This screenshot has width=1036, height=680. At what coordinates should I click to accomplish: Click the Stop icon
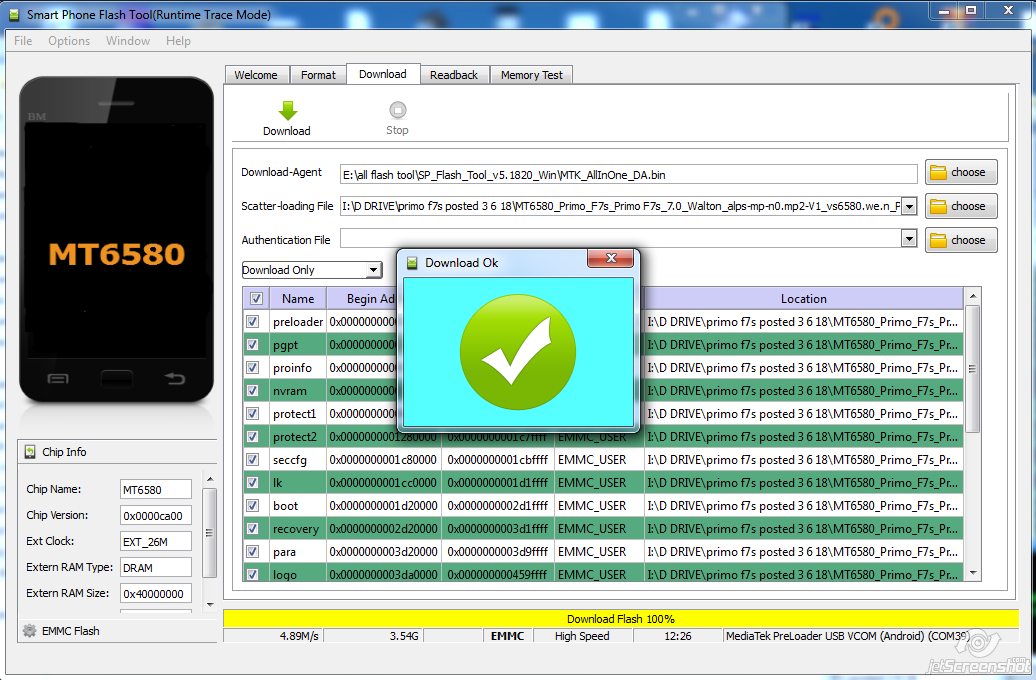pyautogui.click(x=397, y=108)
